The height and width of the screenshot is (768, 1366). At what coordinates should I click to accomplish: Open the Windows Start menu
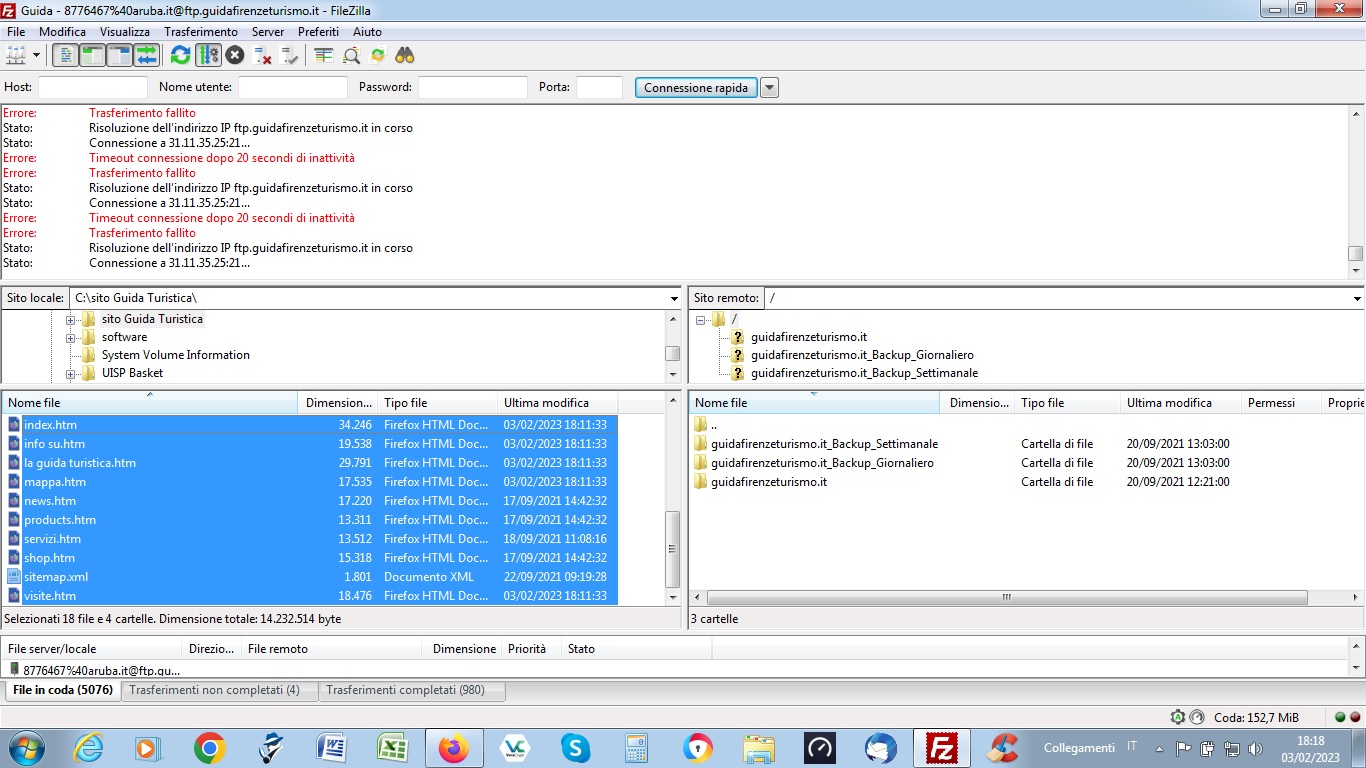click(25, 748)
